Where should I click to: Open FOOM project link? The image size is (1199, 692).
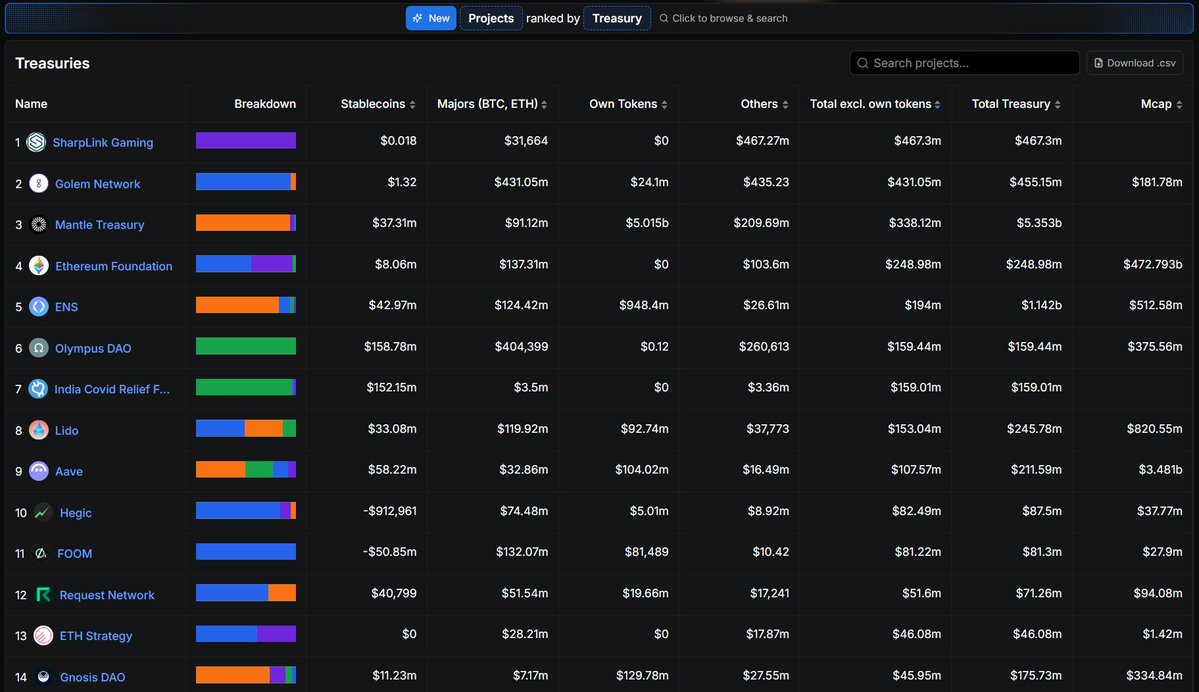[74, 554]
